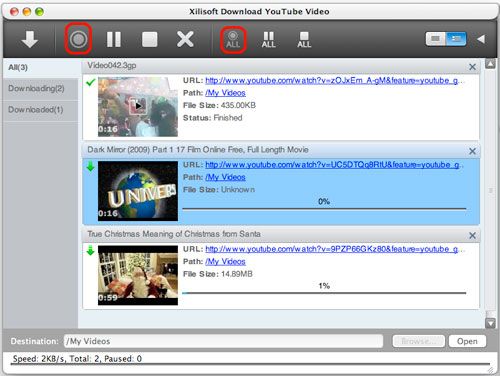Click the scrollbar down arrow
Viewport: 500px width, 376px height.
tap(490, 323)
